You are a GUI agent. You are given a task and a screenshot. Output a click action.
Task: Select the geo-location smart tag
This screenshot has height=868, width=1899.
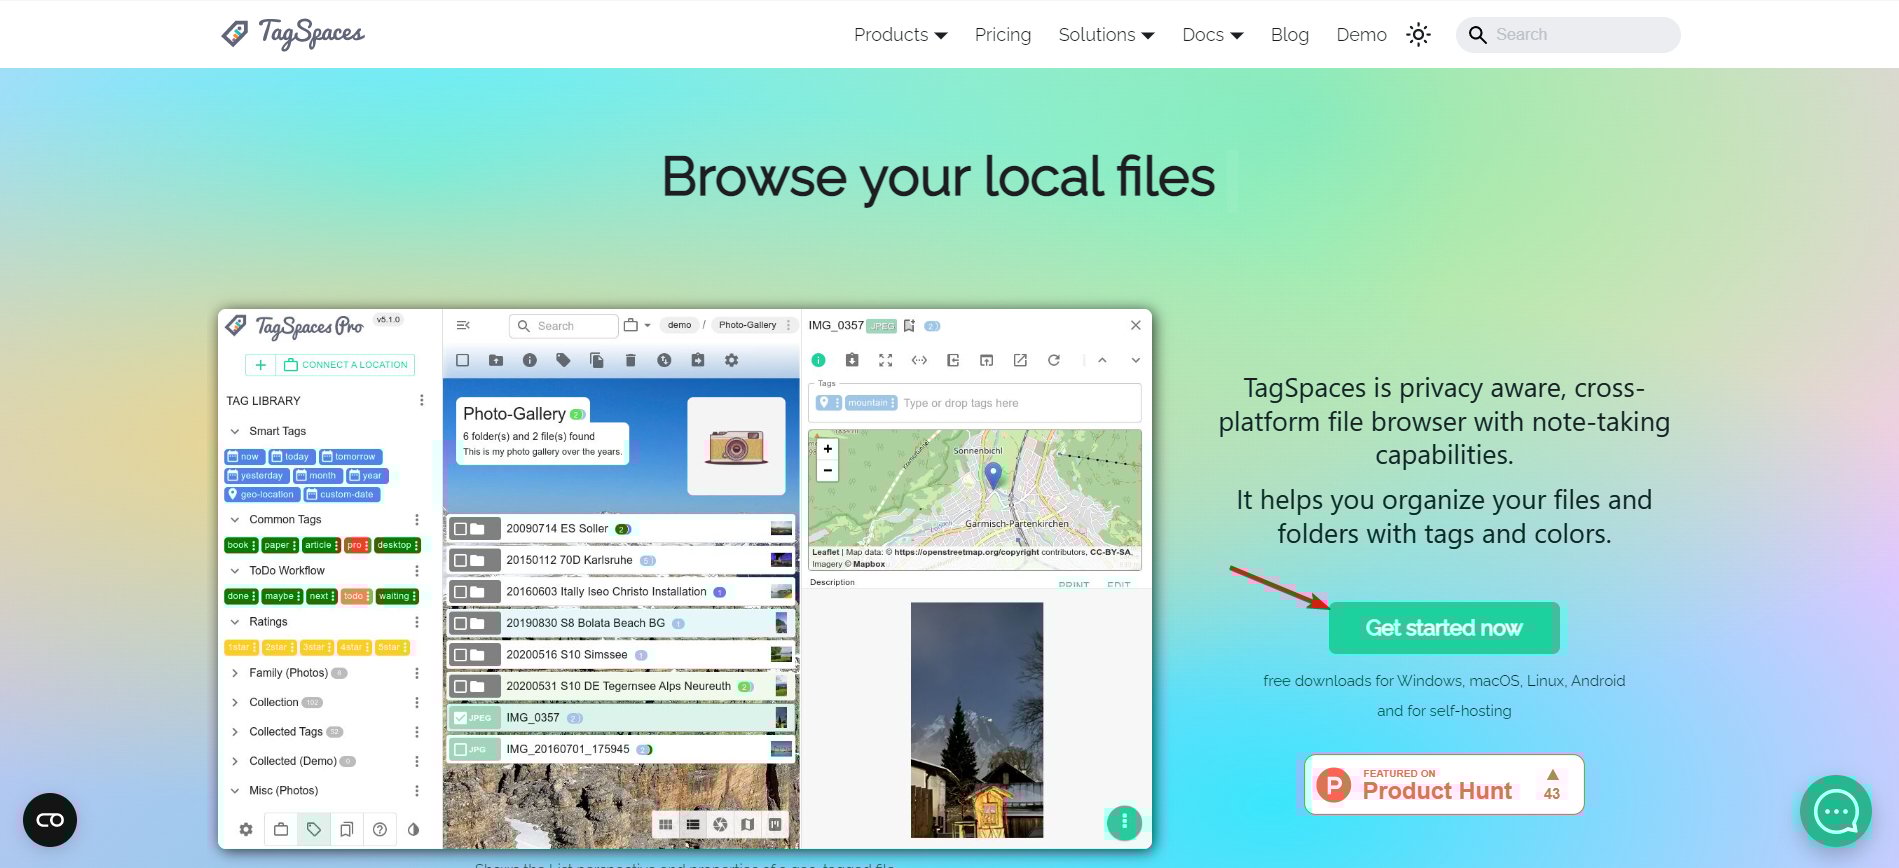pos(262,494)
